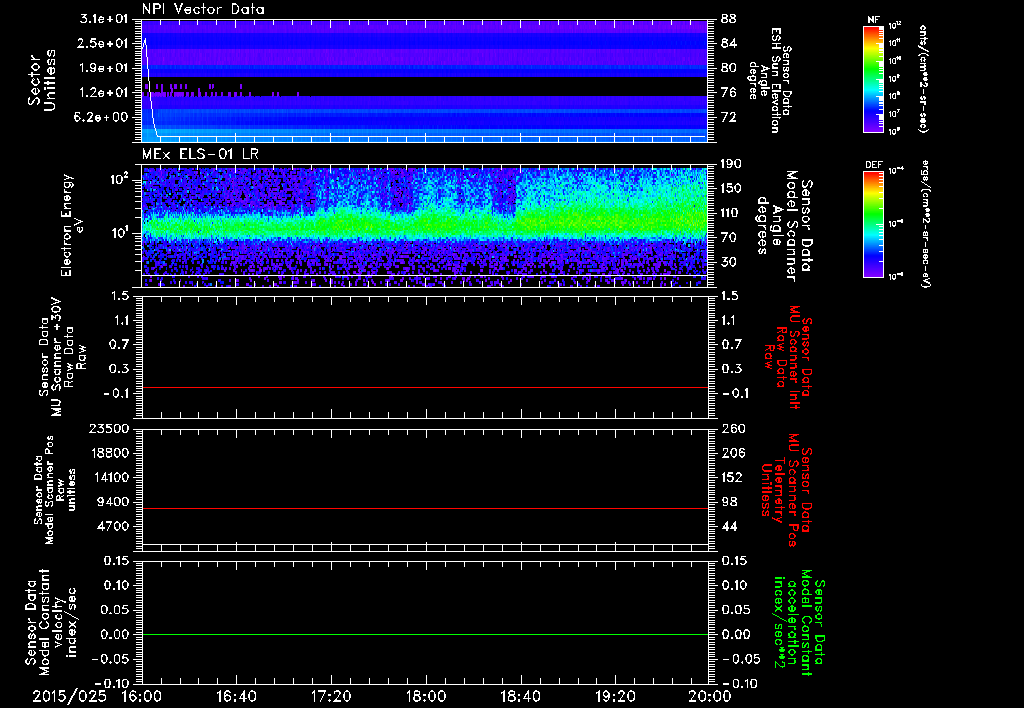Click the 190 scanner angle tick
The image size is (1024, 708).
[733, 164]
